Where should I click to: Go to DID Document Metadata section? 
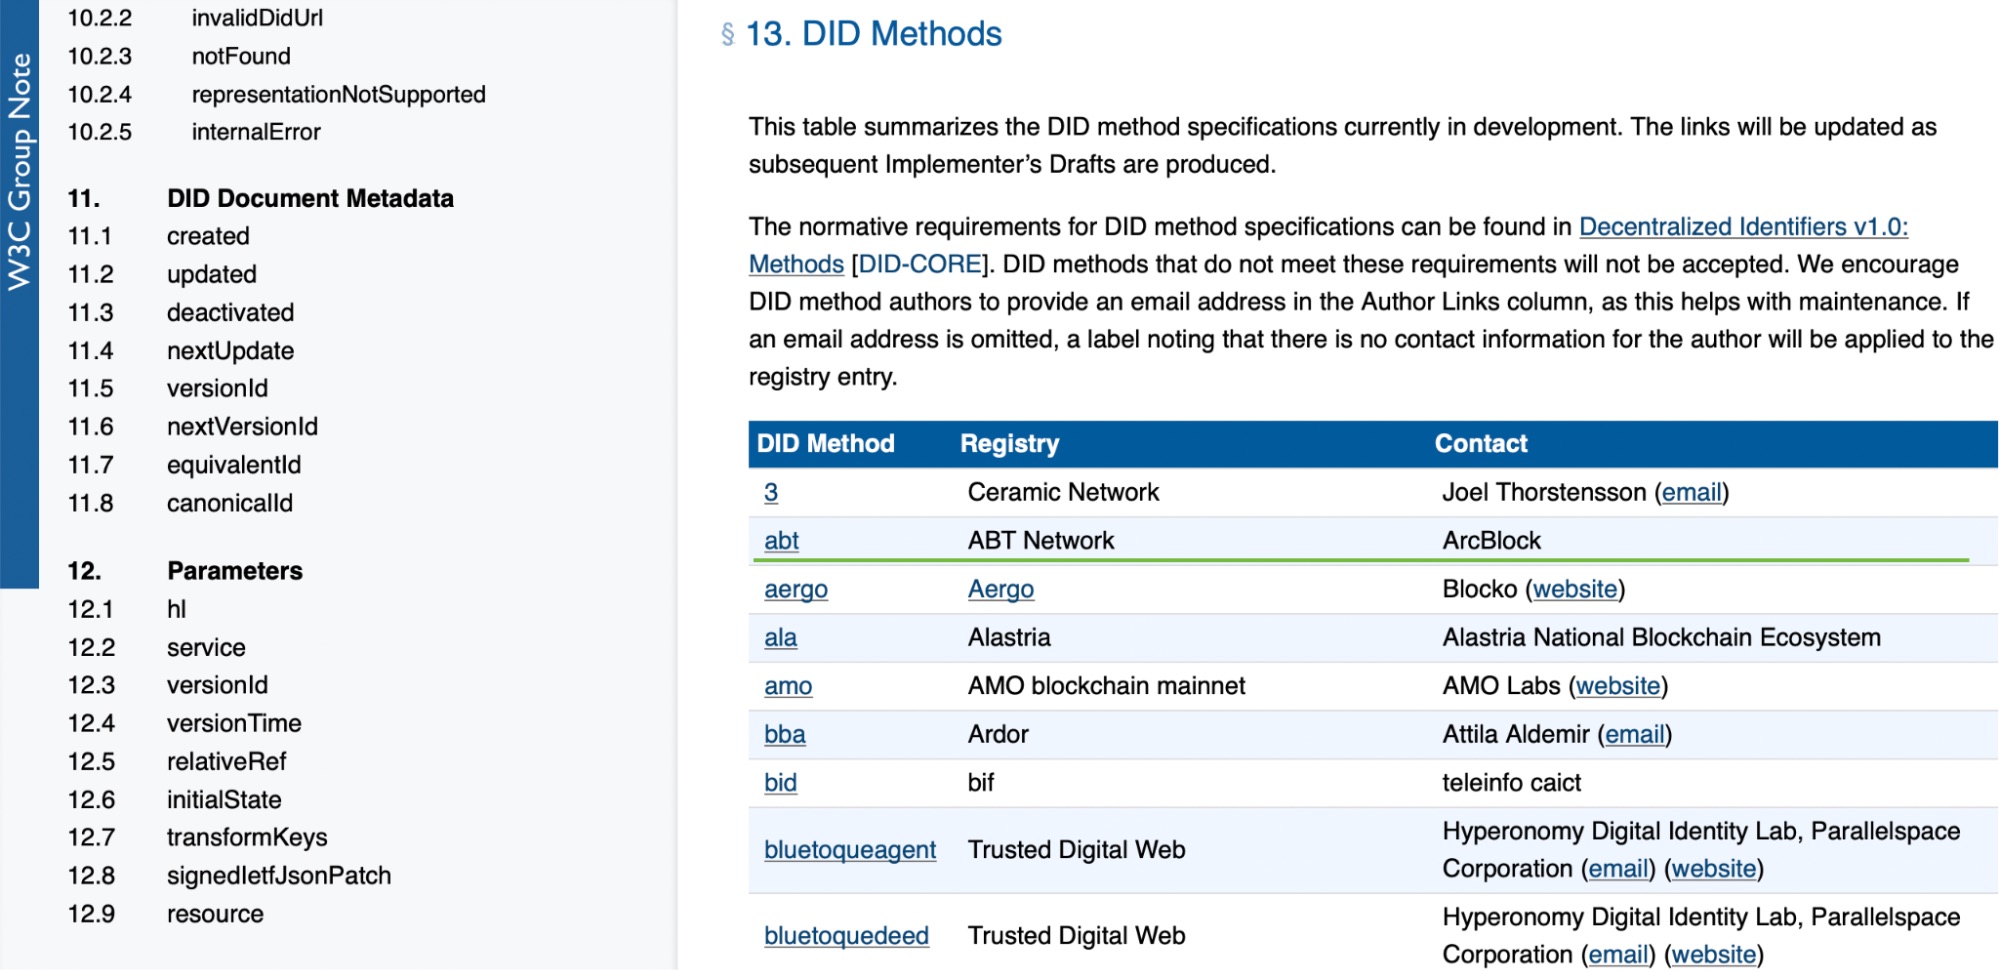(x=310, y=199)
